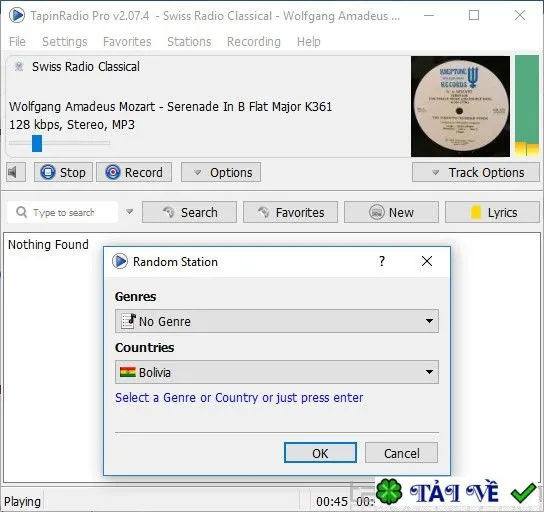Open the Genres combo box

tap(277, 321)
